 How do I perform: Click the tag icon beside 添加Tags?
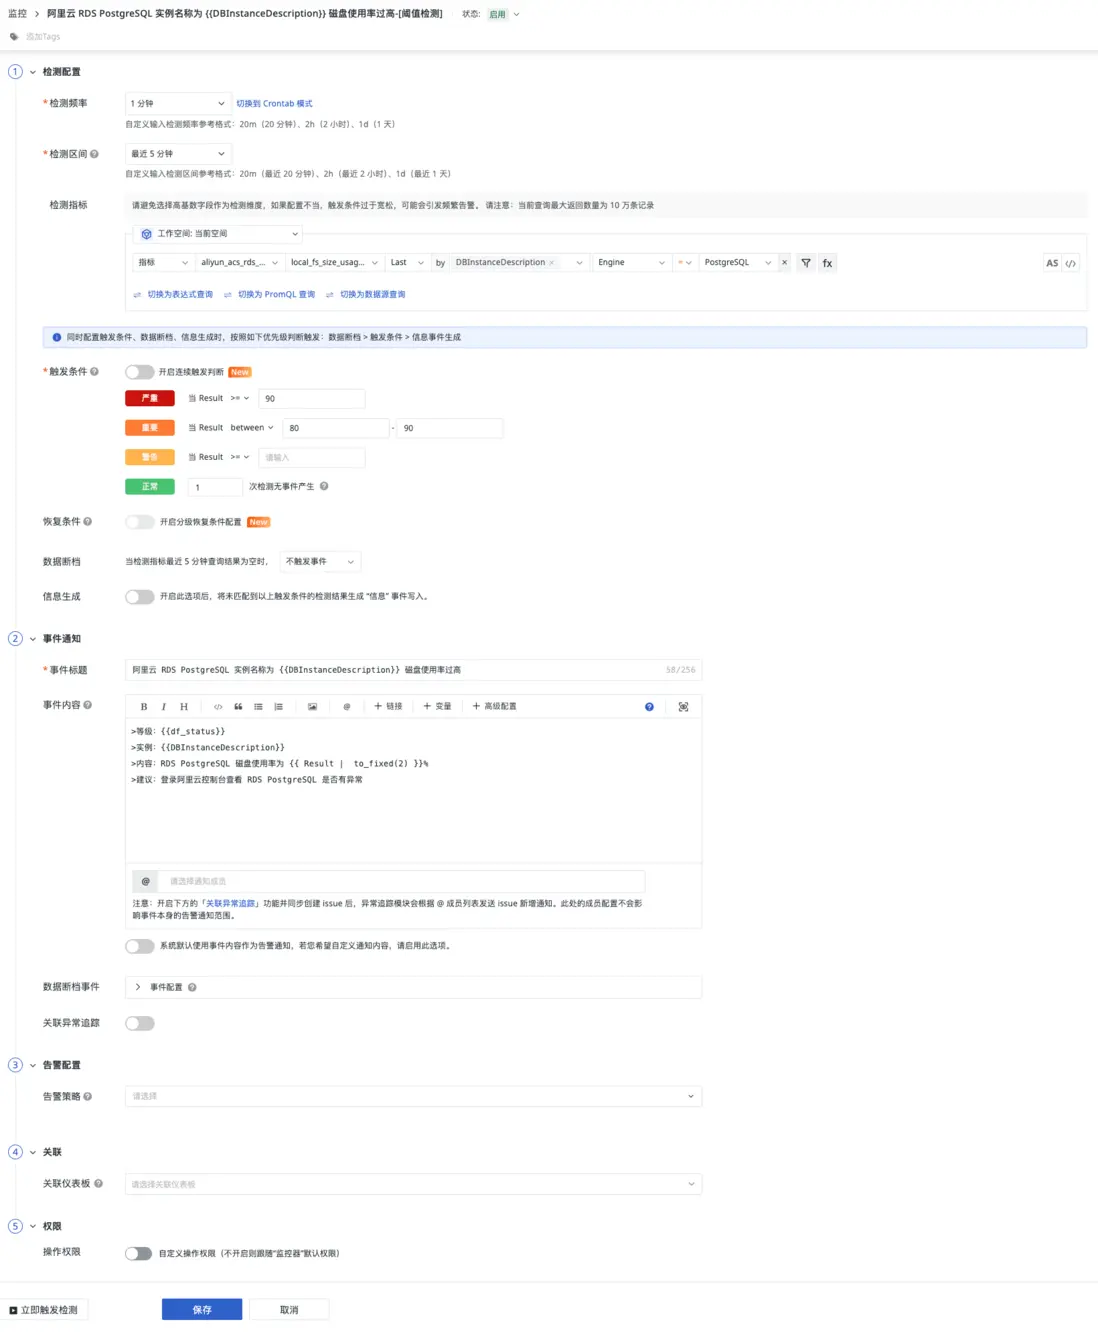[14, 37]
